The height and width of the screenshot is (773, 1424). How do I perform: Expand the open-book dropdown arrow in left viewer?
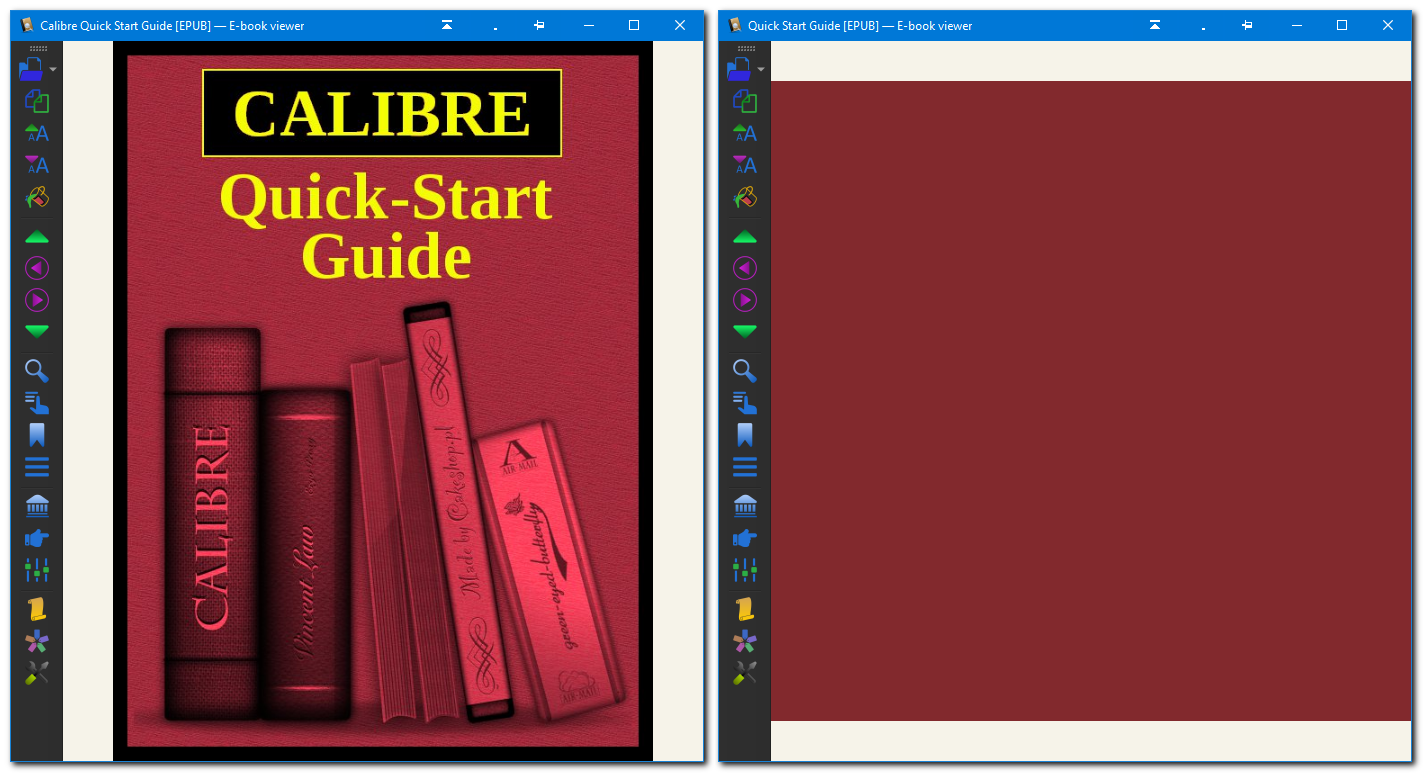pos(53,70)
